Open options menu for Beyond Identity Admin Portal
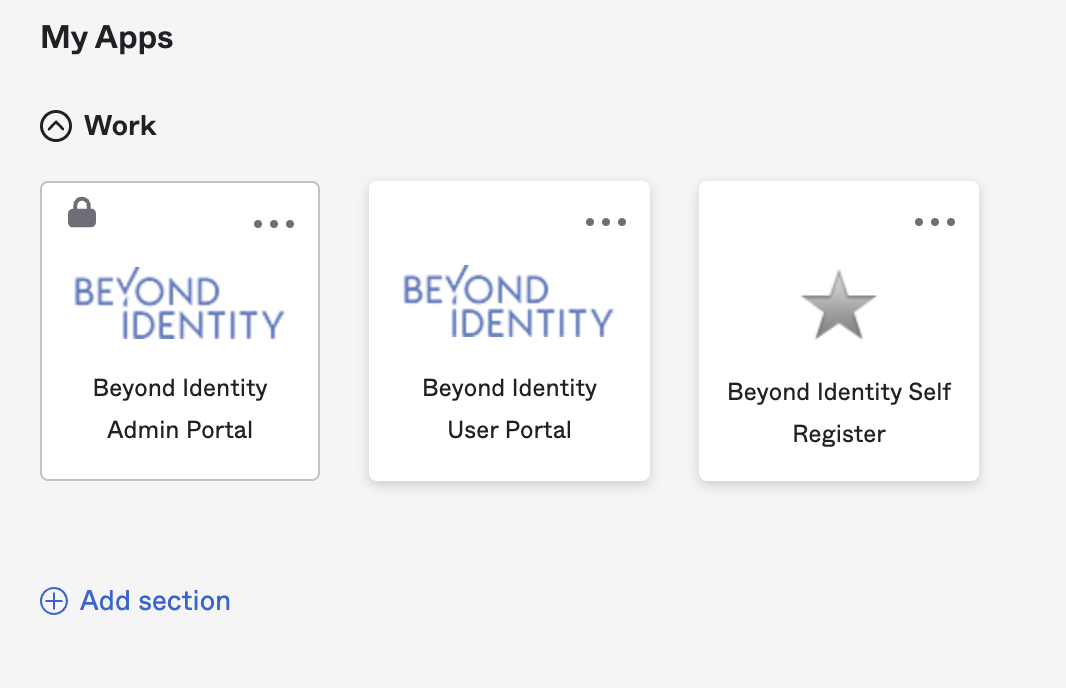Image resolution: width=1066 pixels, height=688 pixels. click(x=274, y=224)
